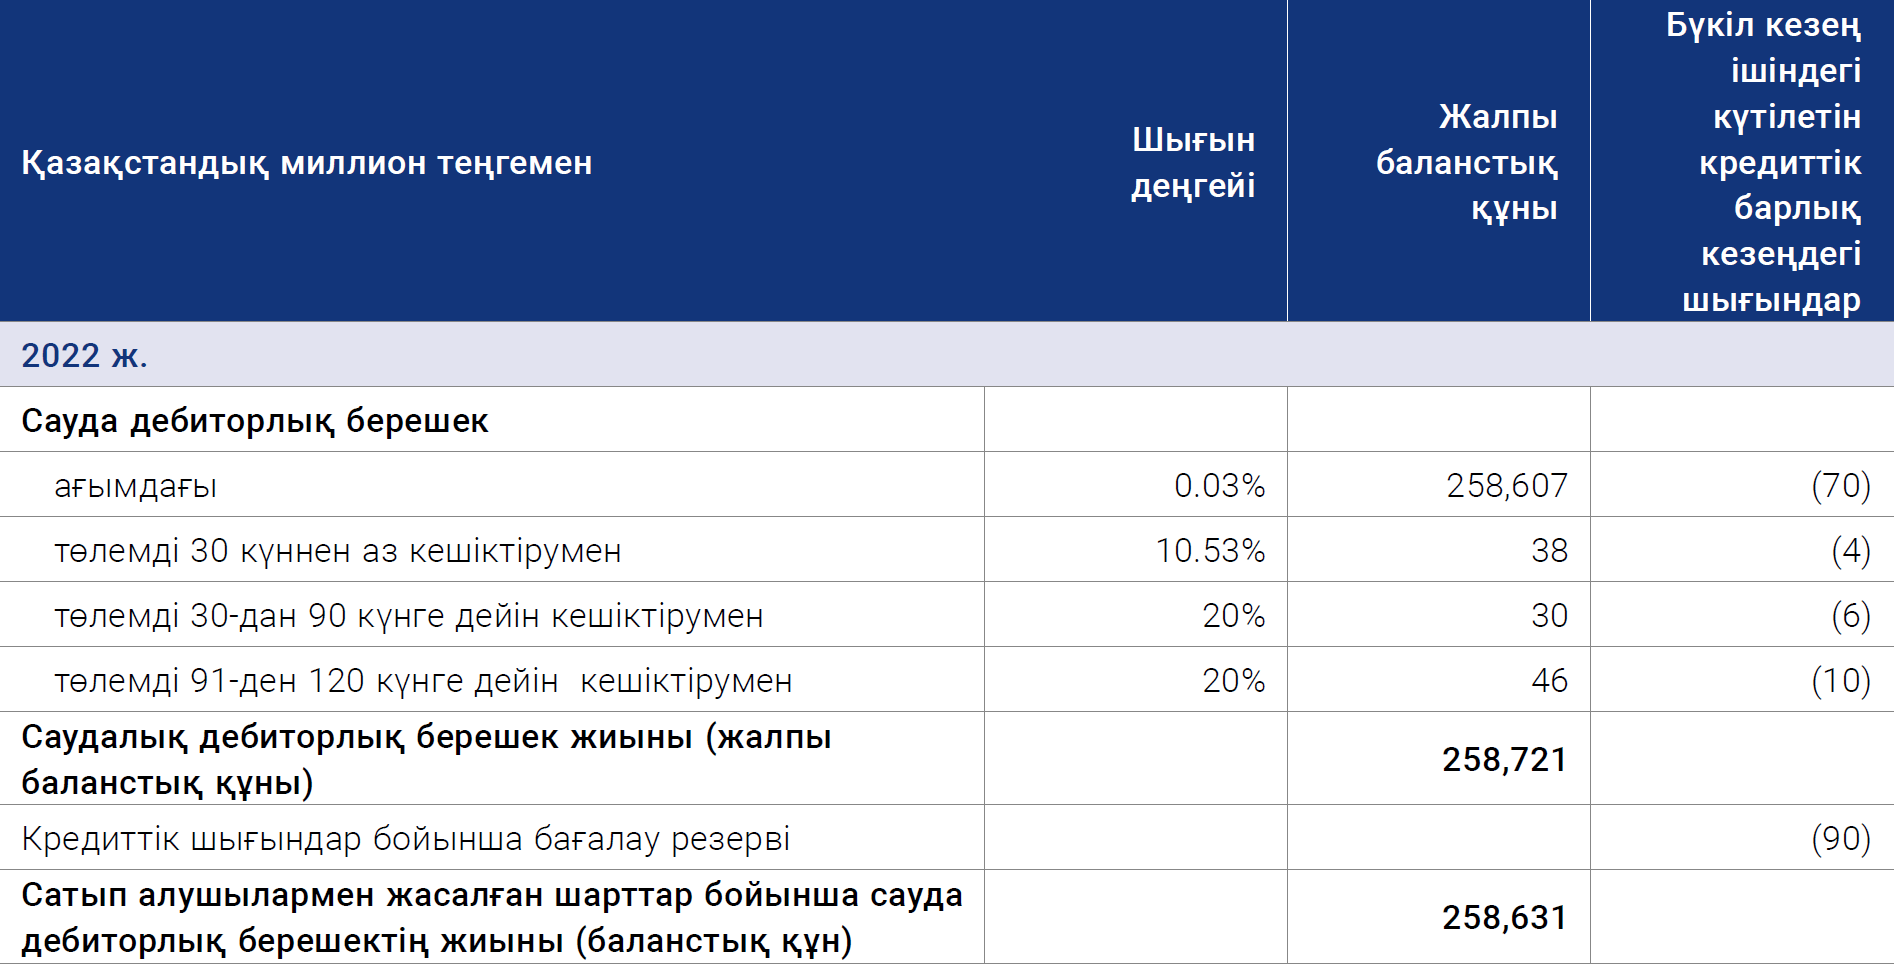Click the 'Сауда дебиторлық берешек' row label
Screen dimensions: 1894x964
[x=254, y=421]
